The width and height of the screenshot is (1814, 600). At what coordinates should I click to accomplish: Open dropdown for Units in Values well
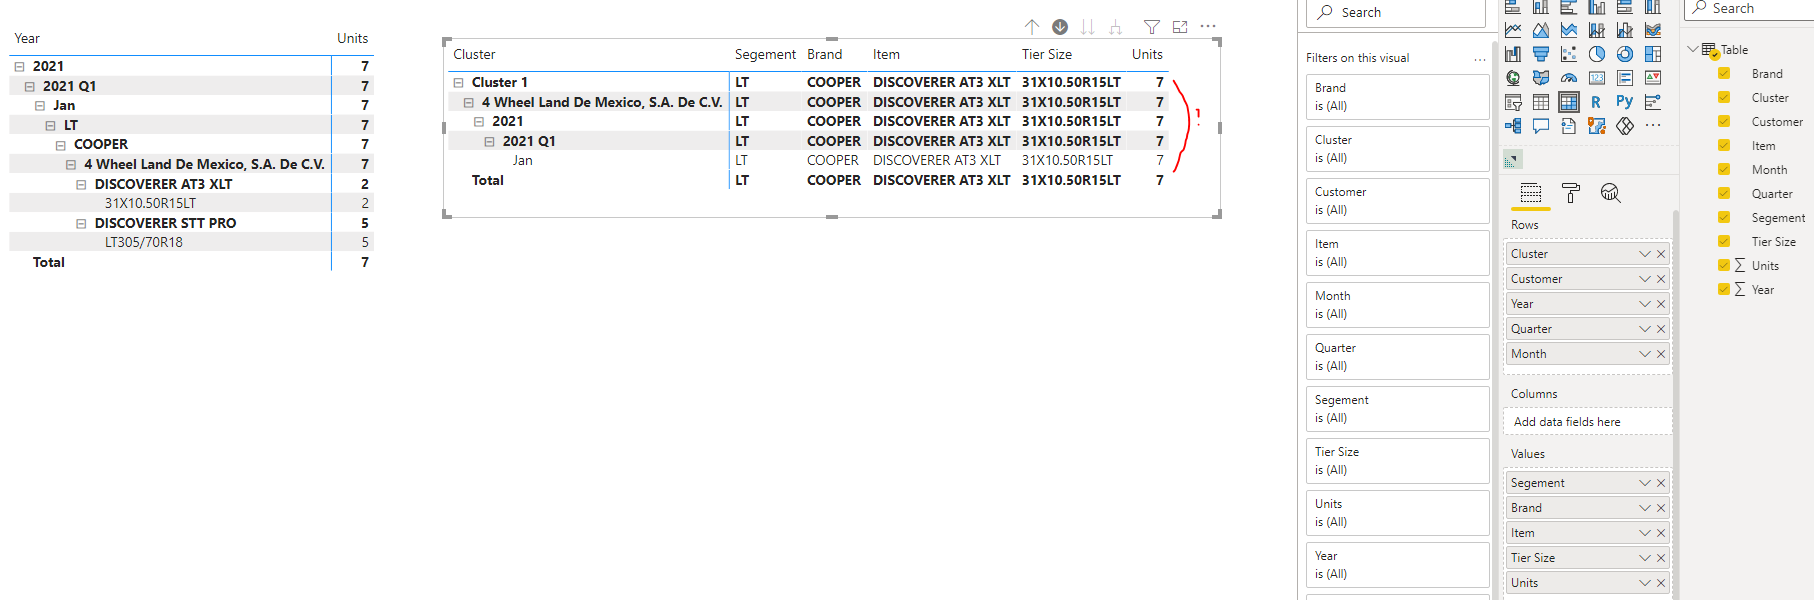pos(1644,583)
